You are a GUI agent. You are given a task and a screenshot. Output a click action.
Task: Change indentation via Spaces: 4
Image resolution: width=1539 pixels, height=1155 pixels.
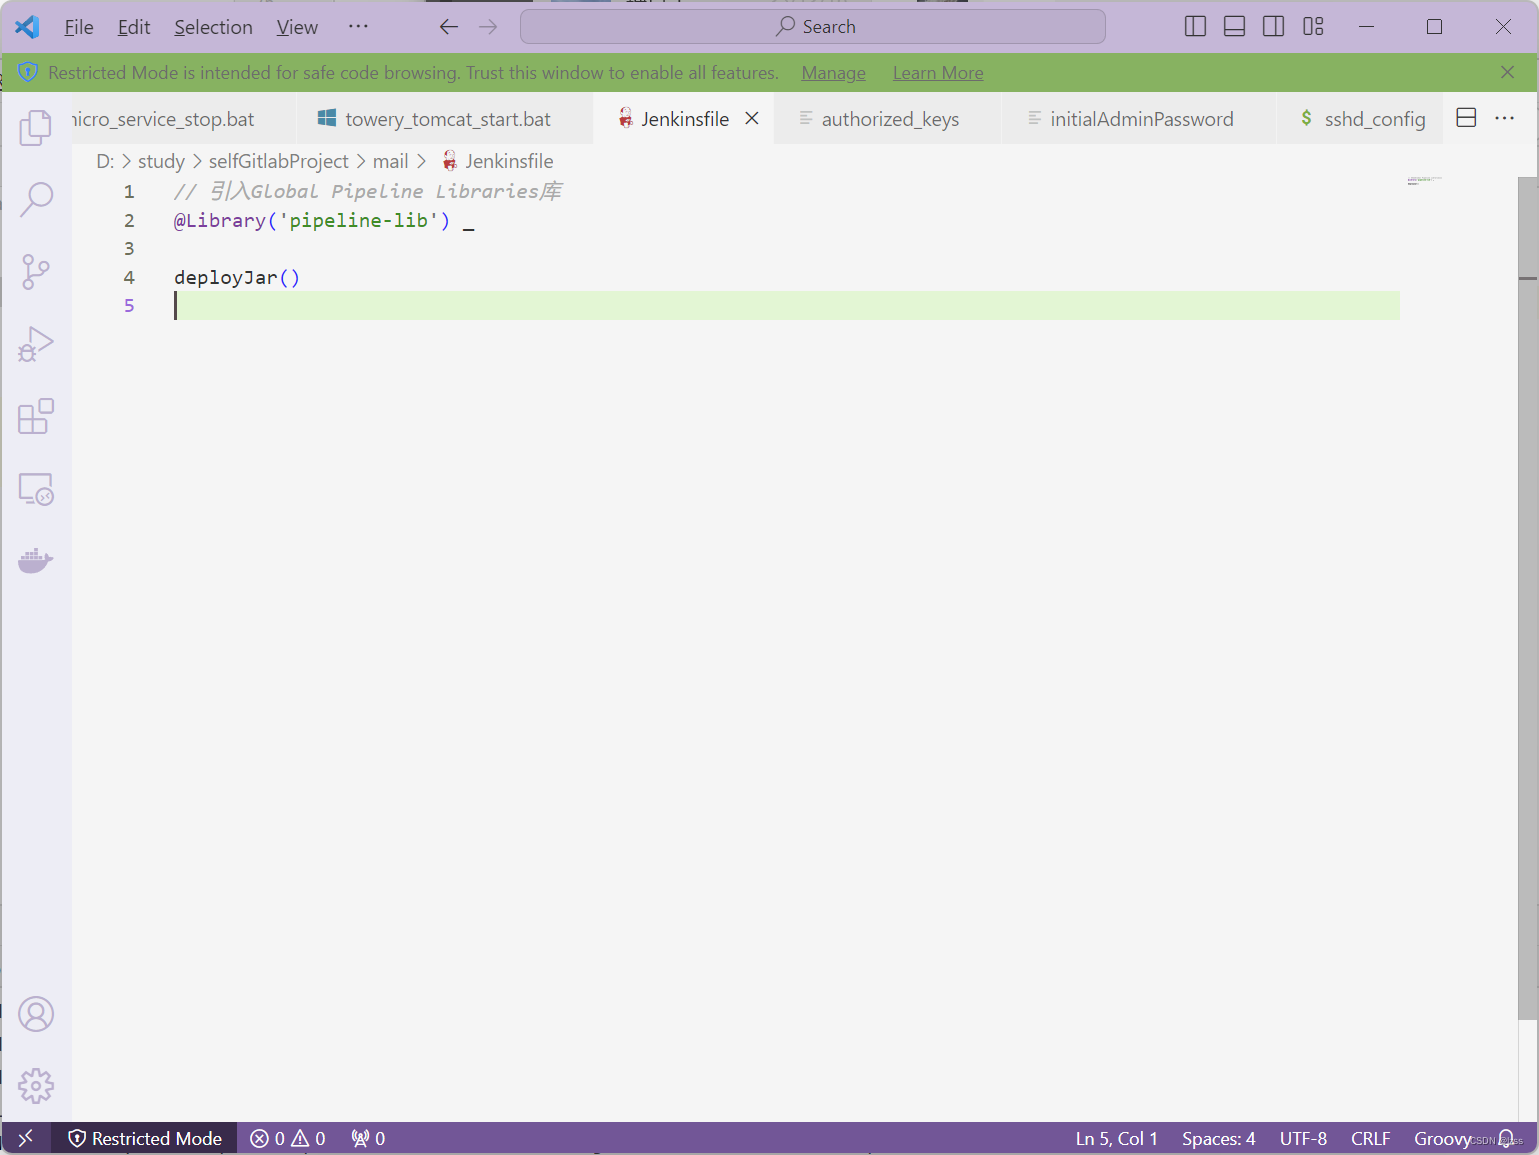pos(1218,1138)
